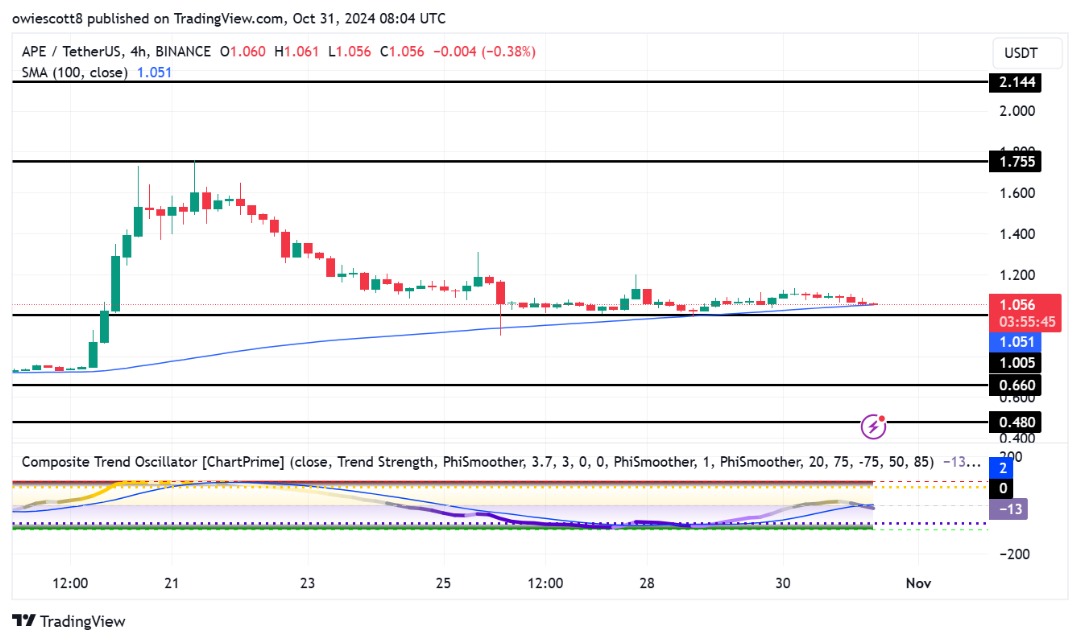The width and height of the screenshot is (1080, 642).
Task: Select the 1.755 horizontal resistance line
Action: click(x=500, y=161)
